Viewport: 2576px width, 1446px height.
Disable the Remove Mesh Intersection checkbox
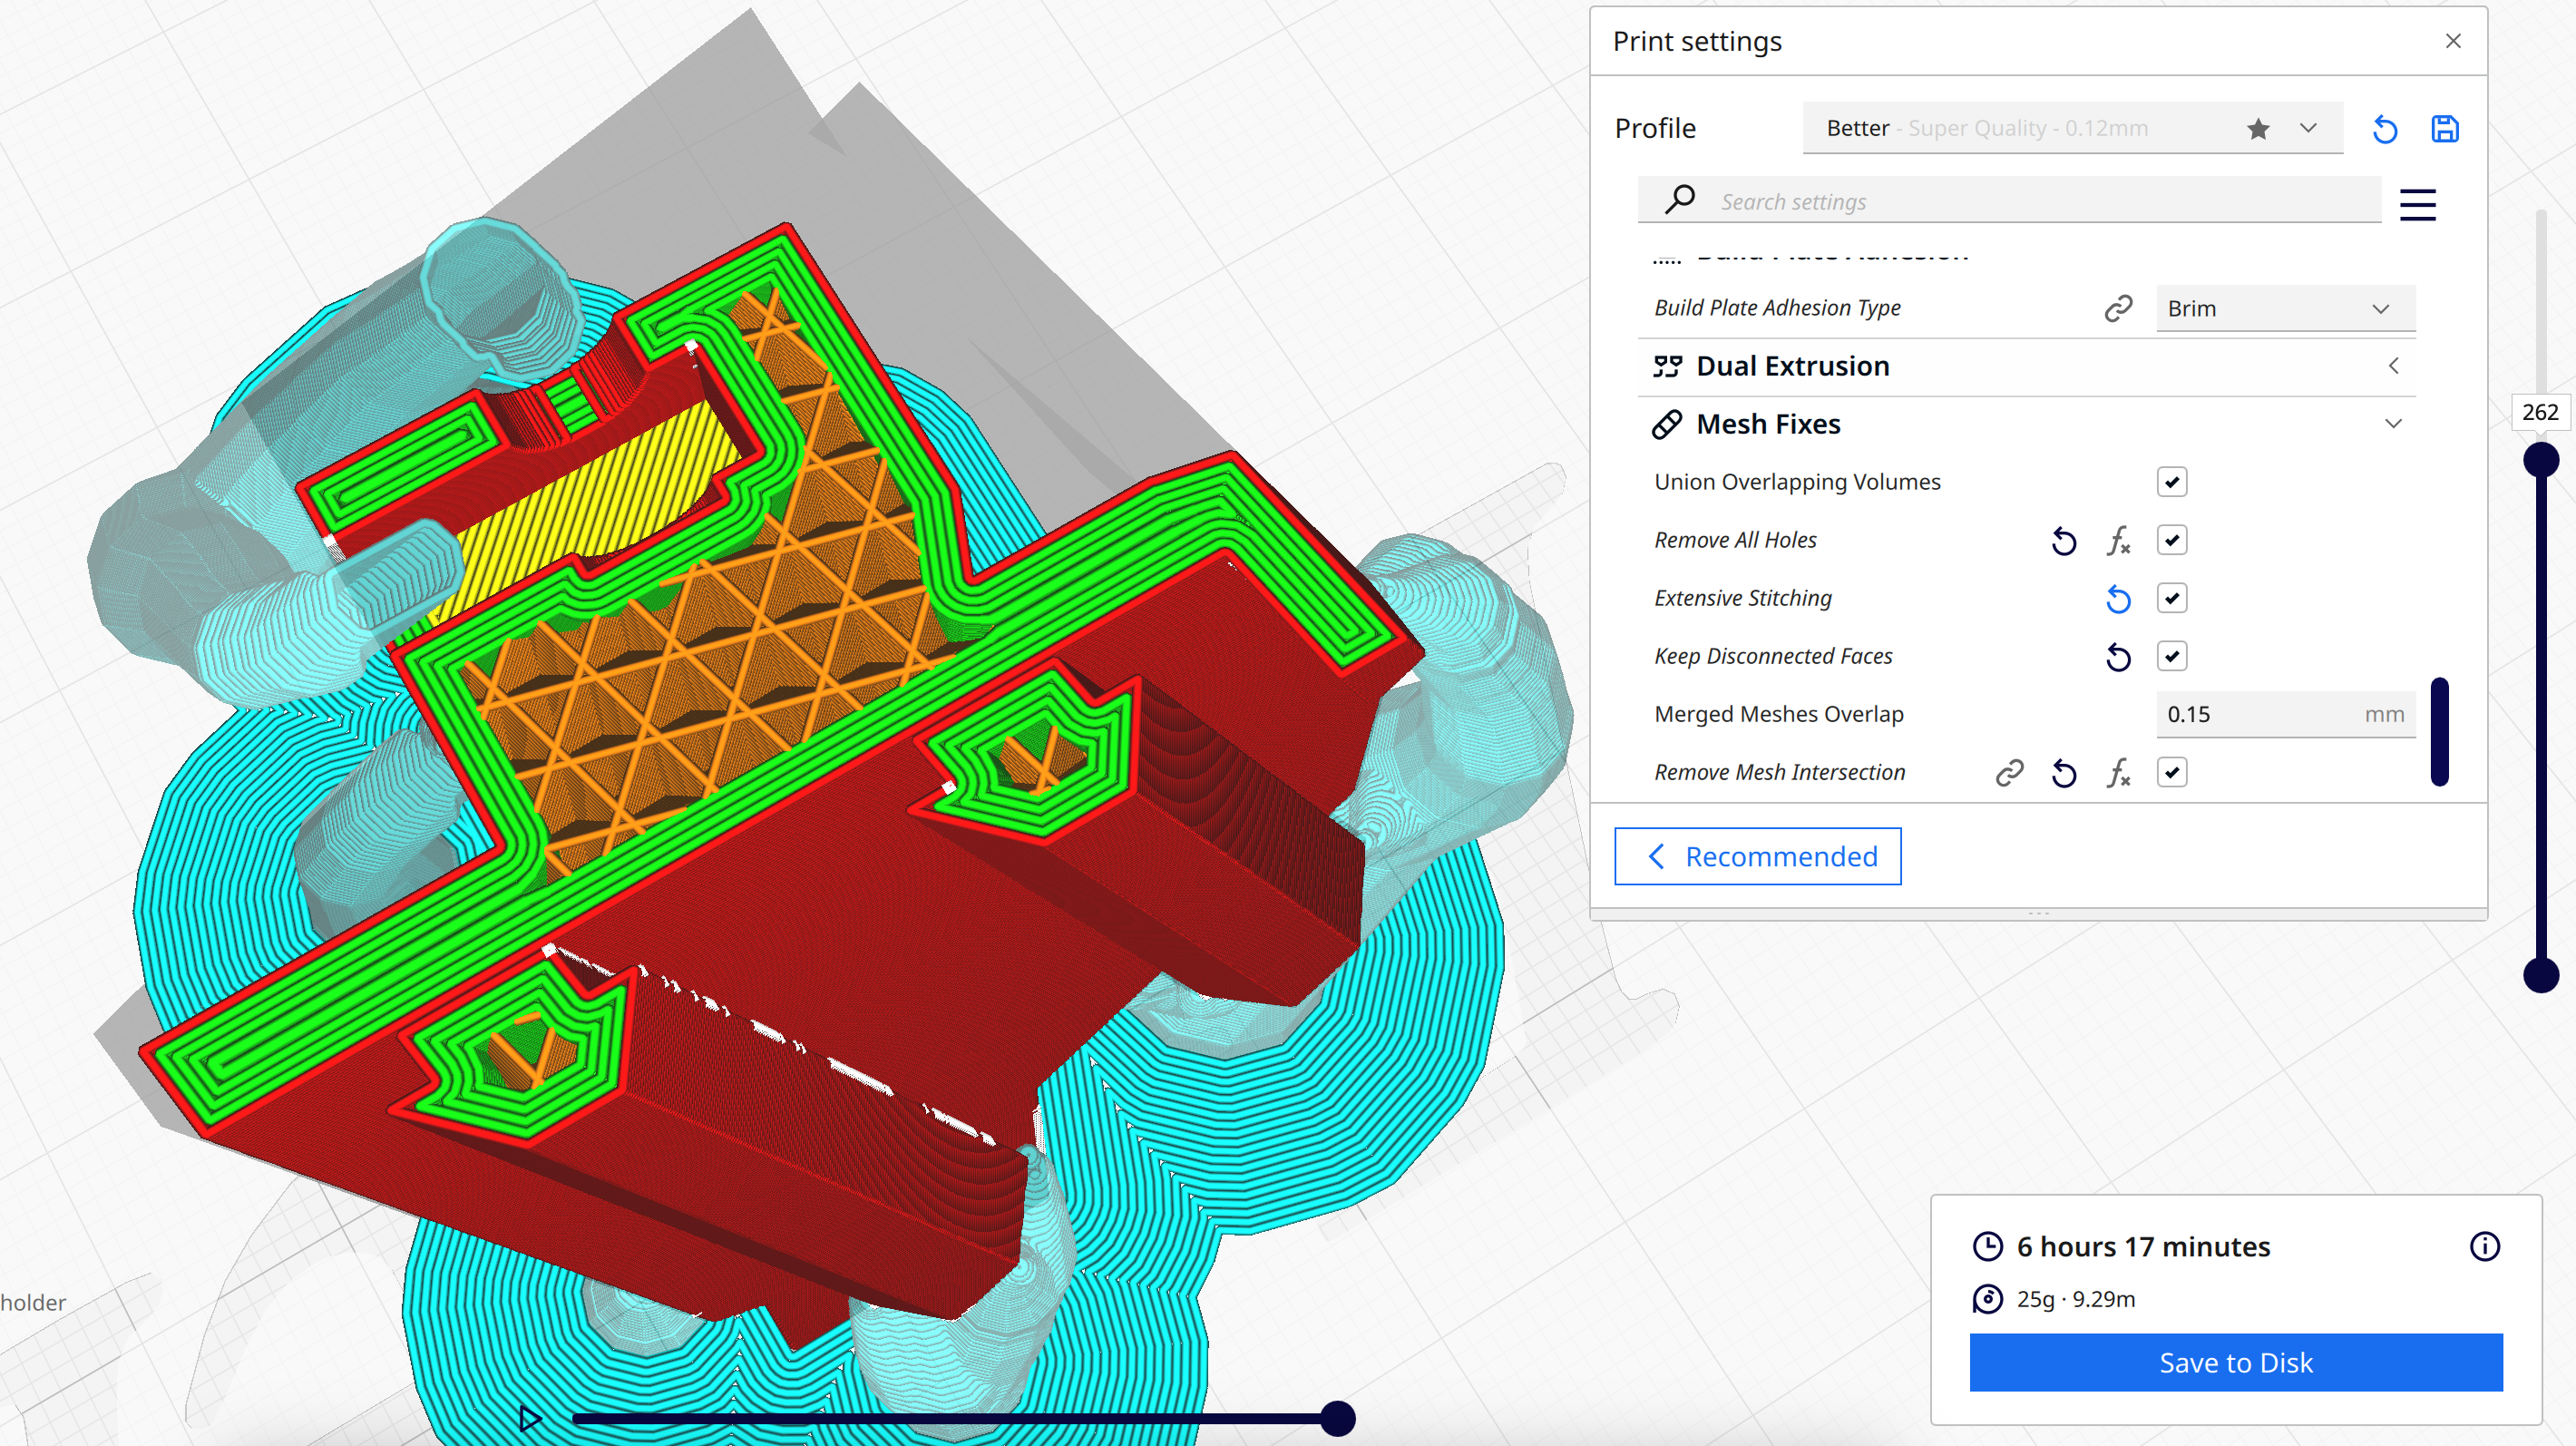tap(2171, 772)
